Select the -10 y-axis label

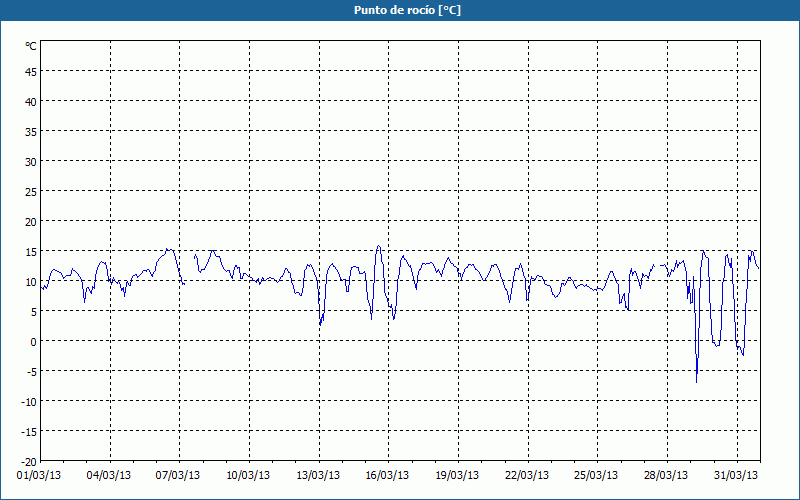click(29, 402)
